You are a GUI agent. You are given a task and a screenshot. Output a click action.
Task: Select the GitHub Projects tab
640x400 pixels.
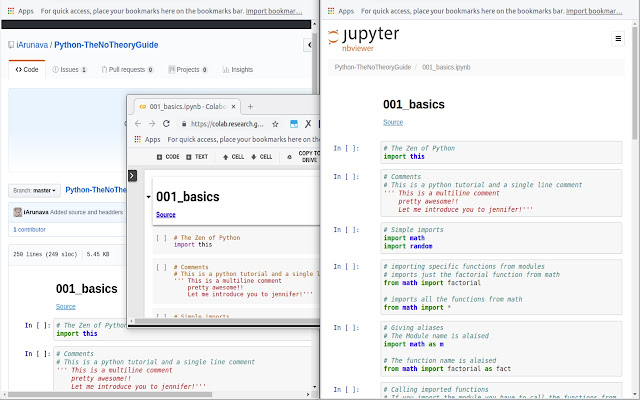tap(188, 70)
